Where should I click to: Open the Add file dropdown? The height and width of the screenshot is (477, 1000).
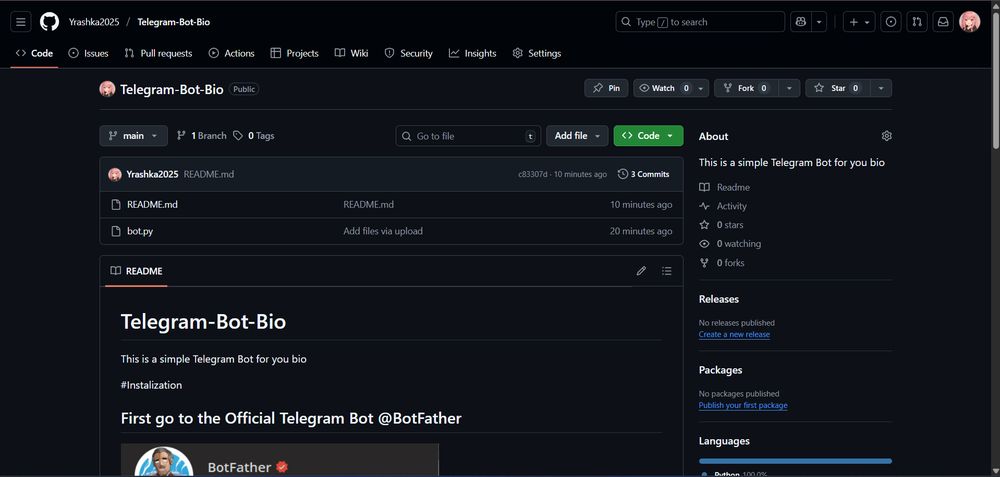pyautogui.click(x=577, y=136)
